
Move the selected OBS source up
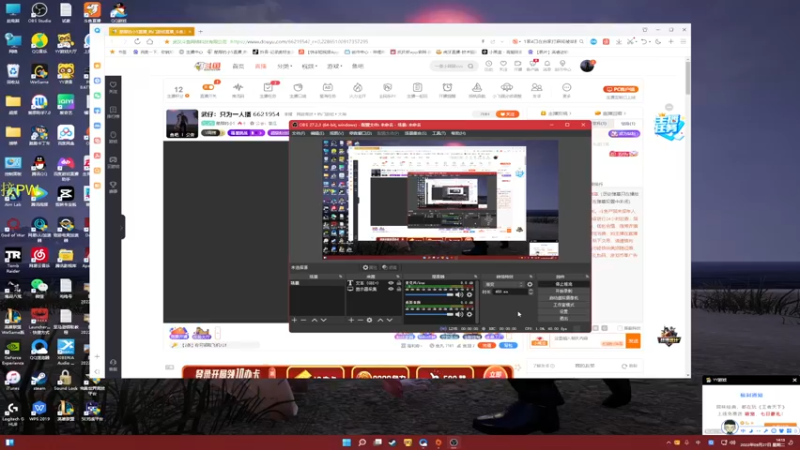(380, 320)
